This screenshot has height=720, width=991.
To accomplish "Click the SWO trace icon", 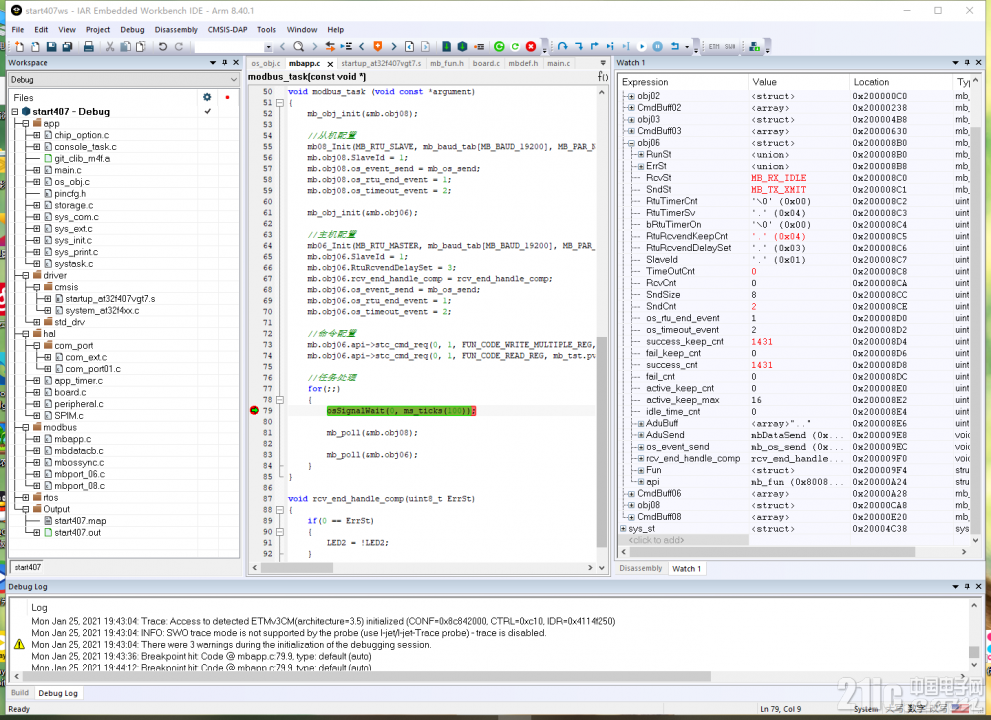I will 730,47.
